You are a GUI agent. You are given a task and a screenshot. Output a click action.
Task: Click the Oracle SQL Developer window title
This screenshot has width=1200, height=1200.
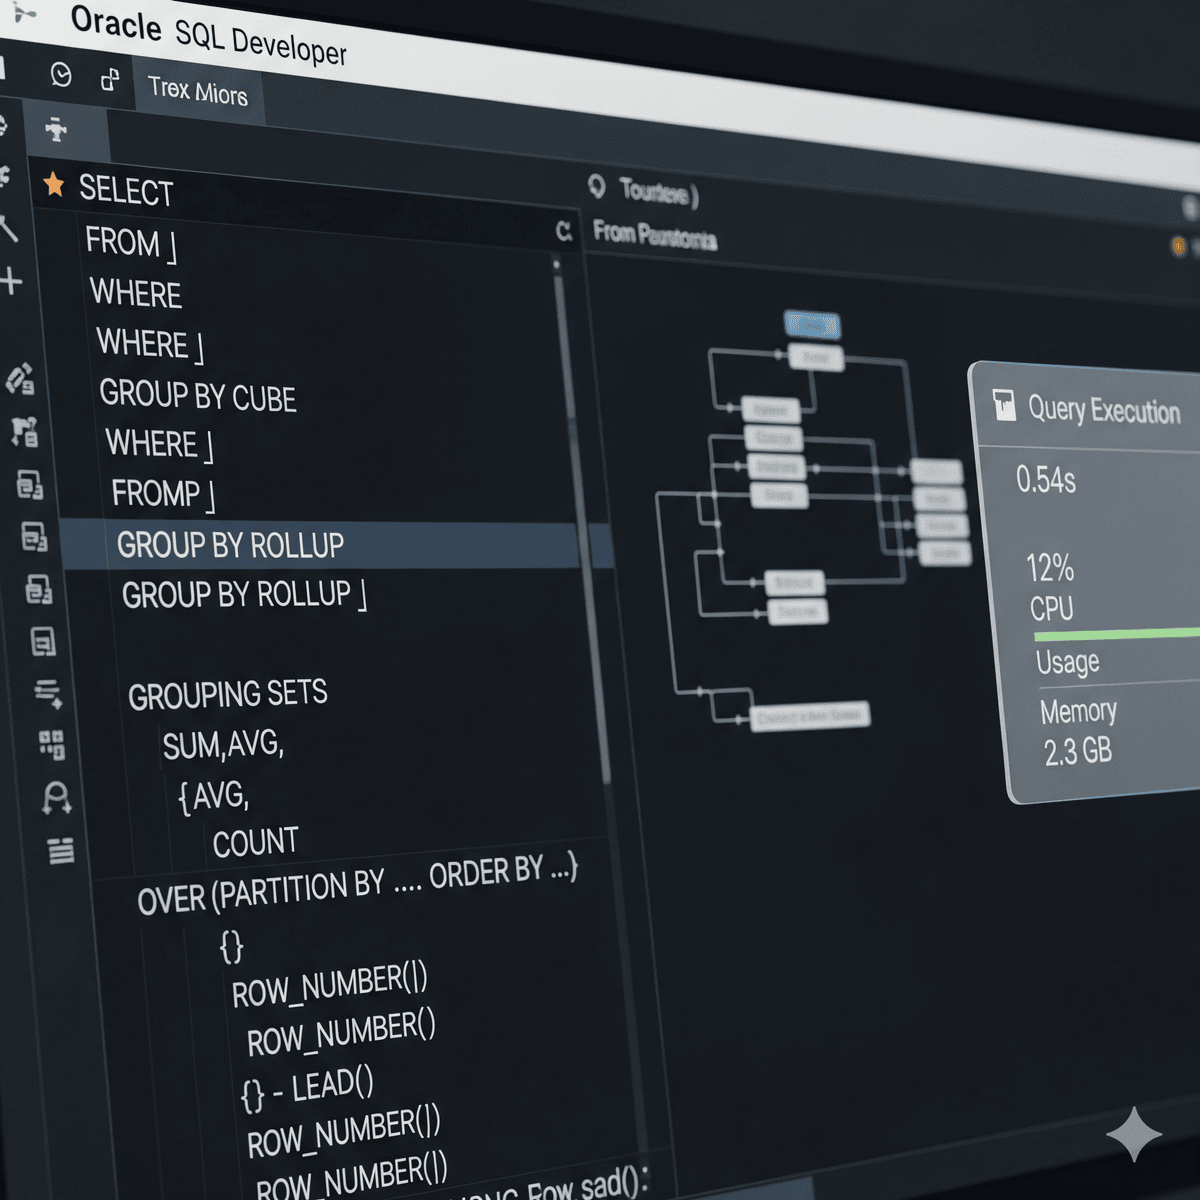click(209, 34)
